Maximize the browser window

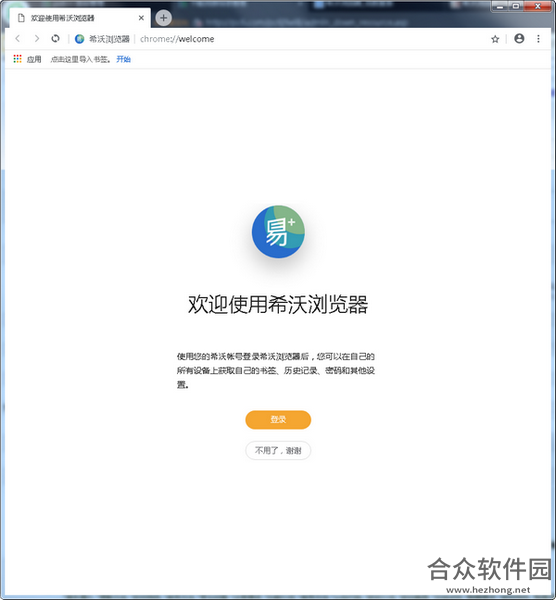516,6
